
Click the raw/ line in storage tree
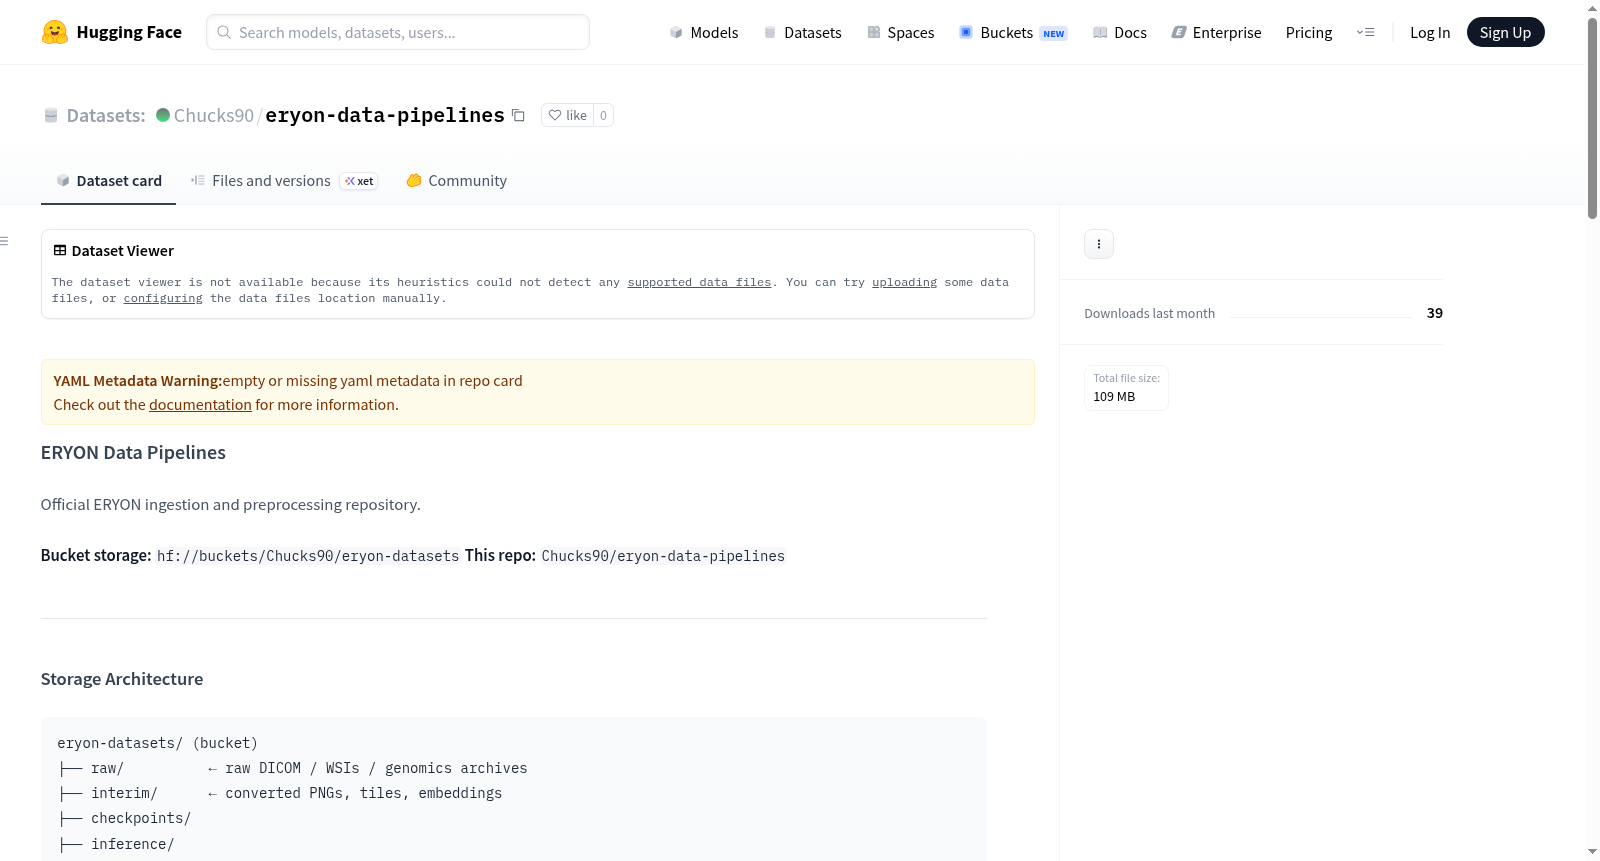tap(293, 768)
